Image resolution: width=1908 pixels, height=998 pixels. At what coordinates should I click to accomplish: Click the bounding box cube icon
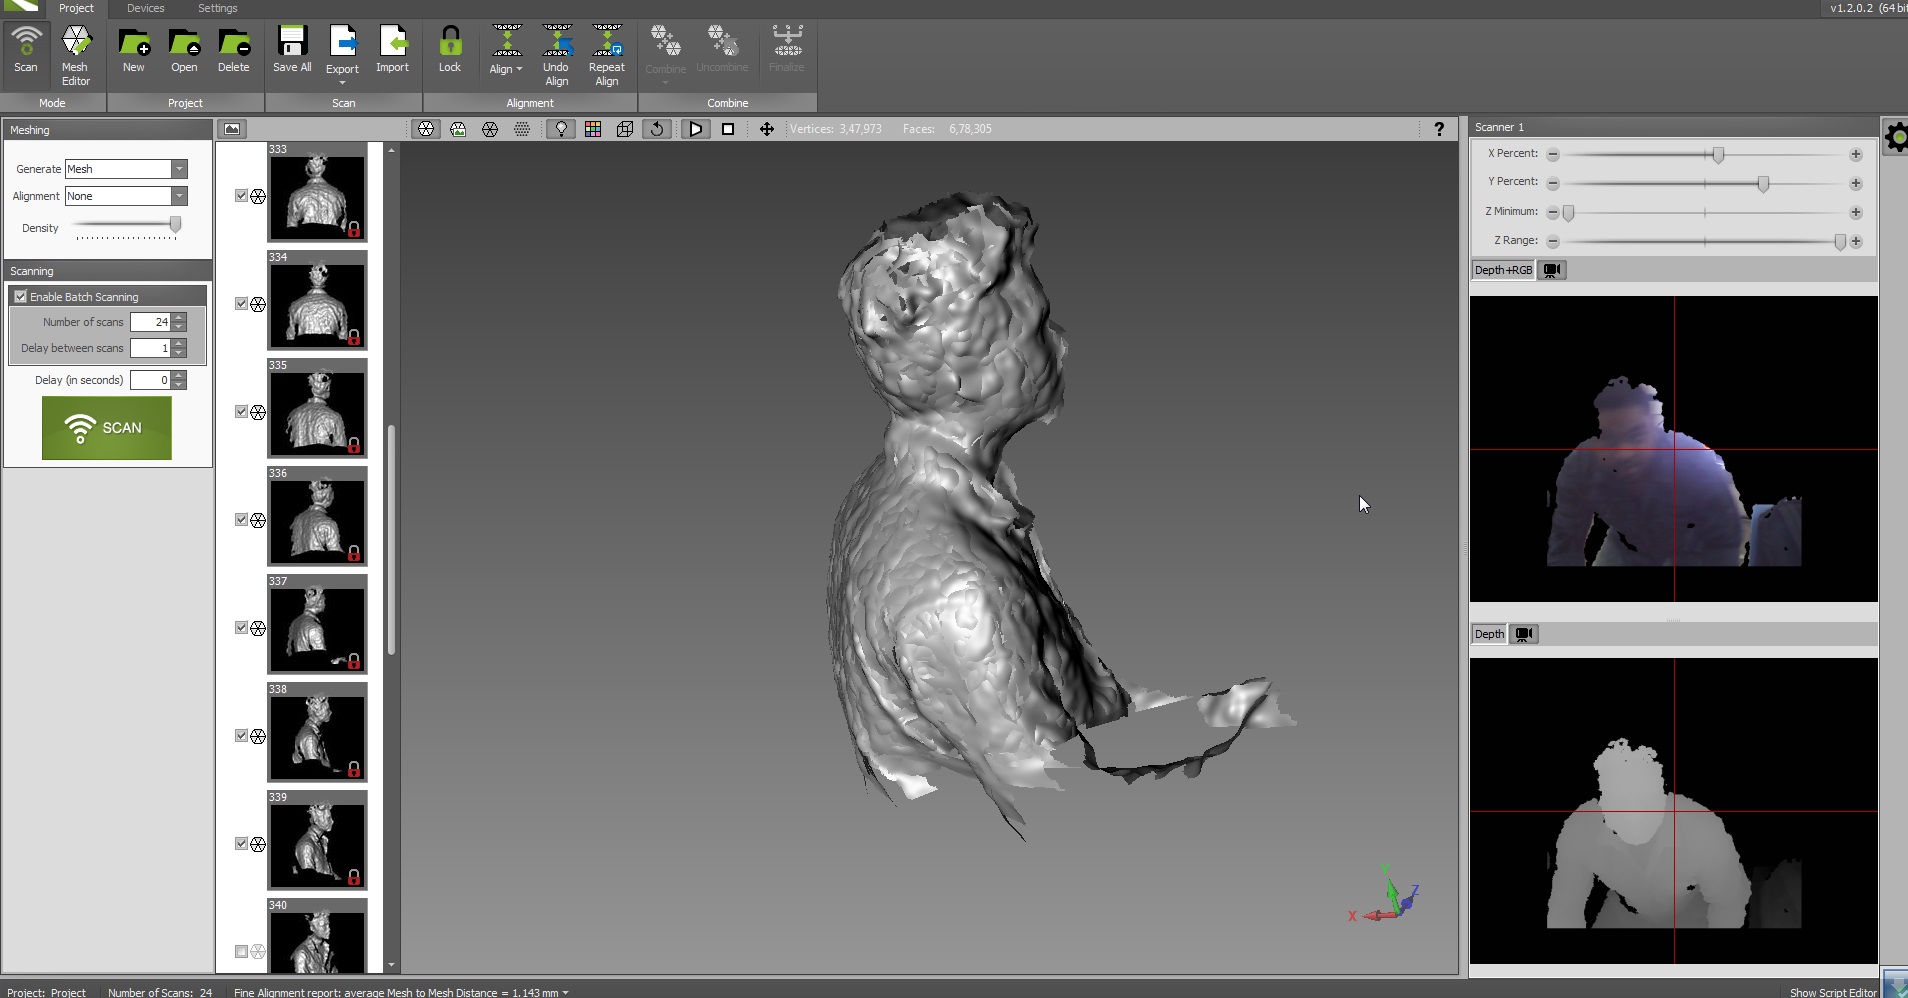[x=625, y=129]
